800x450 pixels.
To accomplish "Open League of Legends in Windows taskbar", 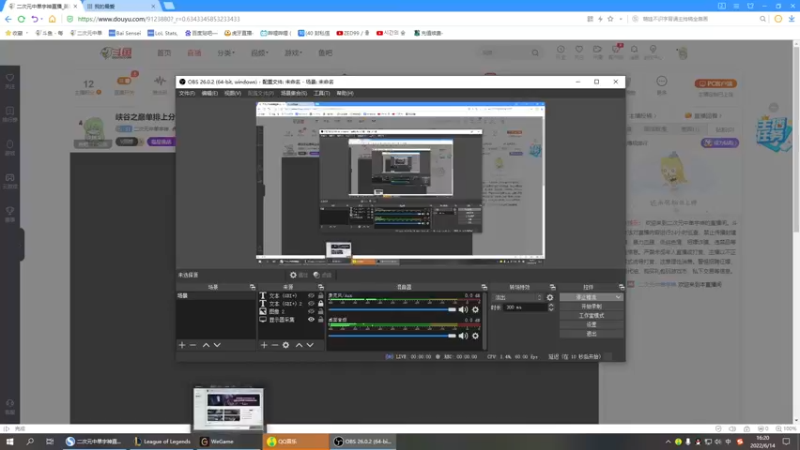I will point(163,441).
